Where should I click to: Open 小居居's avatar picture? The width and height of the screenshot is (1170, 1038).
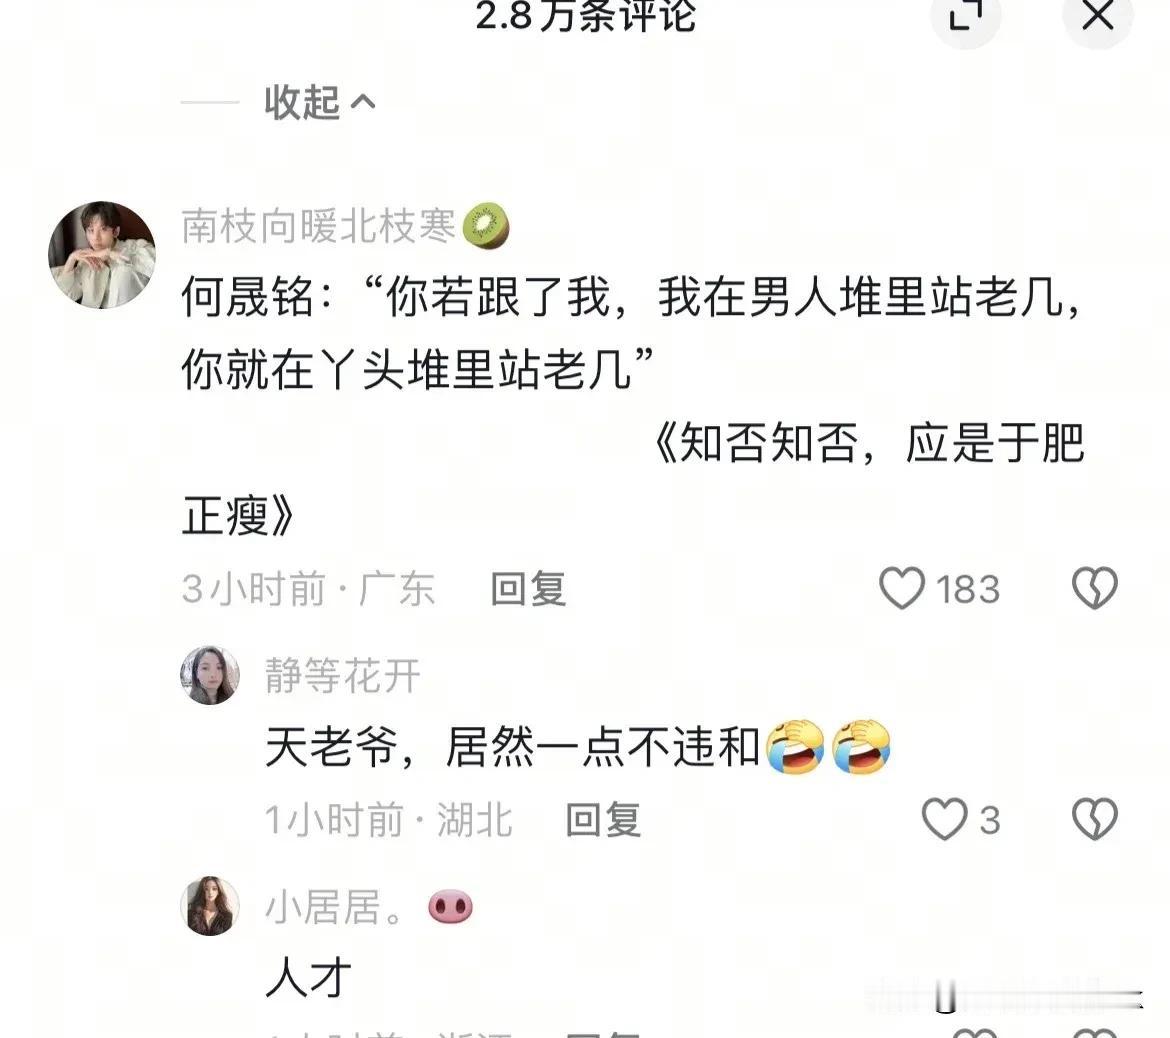point(210,906)
